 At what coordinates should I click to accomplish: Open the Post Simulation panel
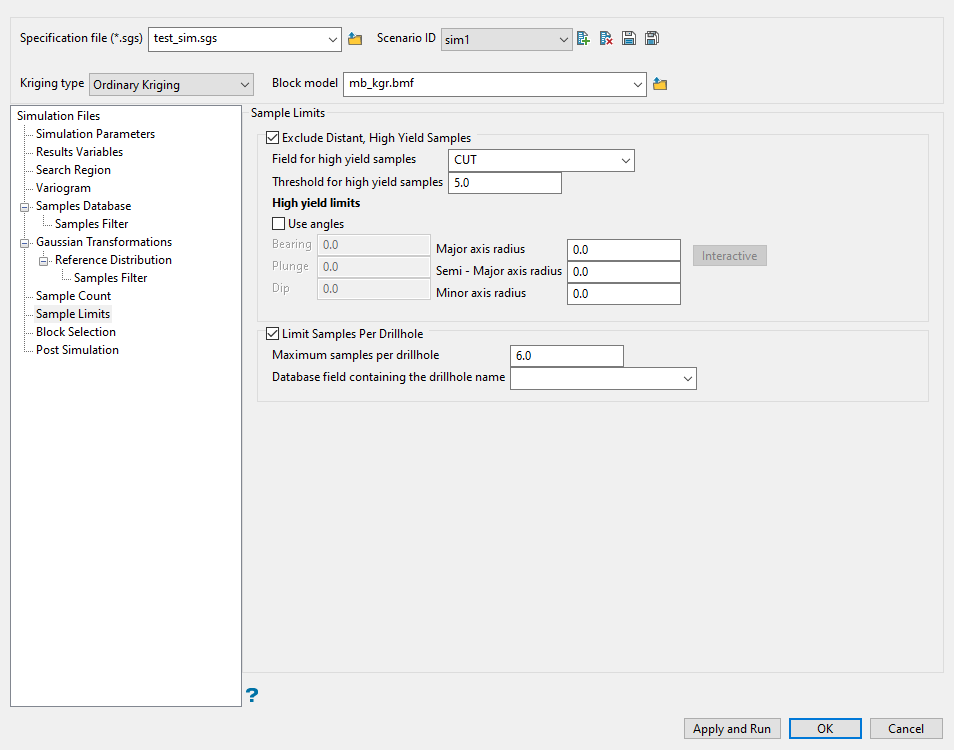coord(77,350)
